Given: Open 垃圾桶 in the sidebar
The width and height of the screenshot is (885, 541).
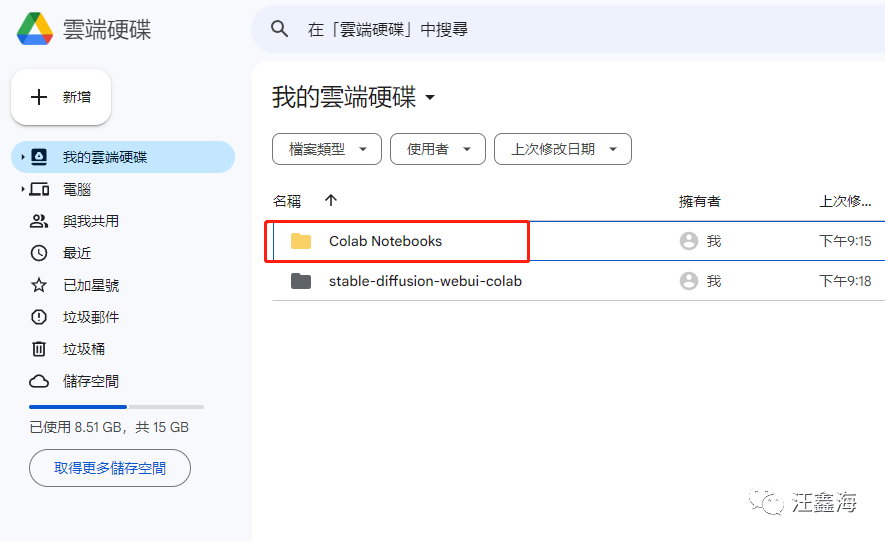Looking at the screenshot, I should click(x=84, y=349).
